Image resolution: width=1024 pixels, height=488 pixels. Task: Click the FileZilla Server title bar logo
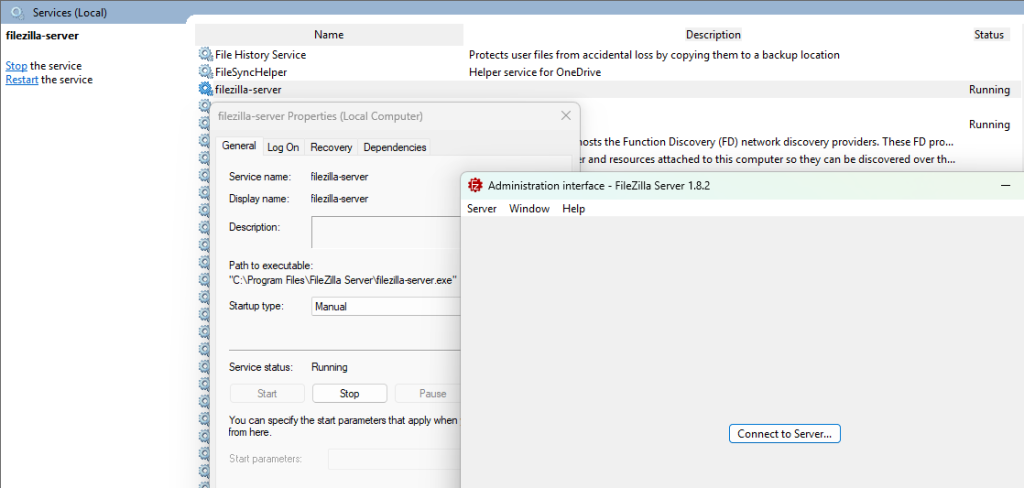coord(476,186)
